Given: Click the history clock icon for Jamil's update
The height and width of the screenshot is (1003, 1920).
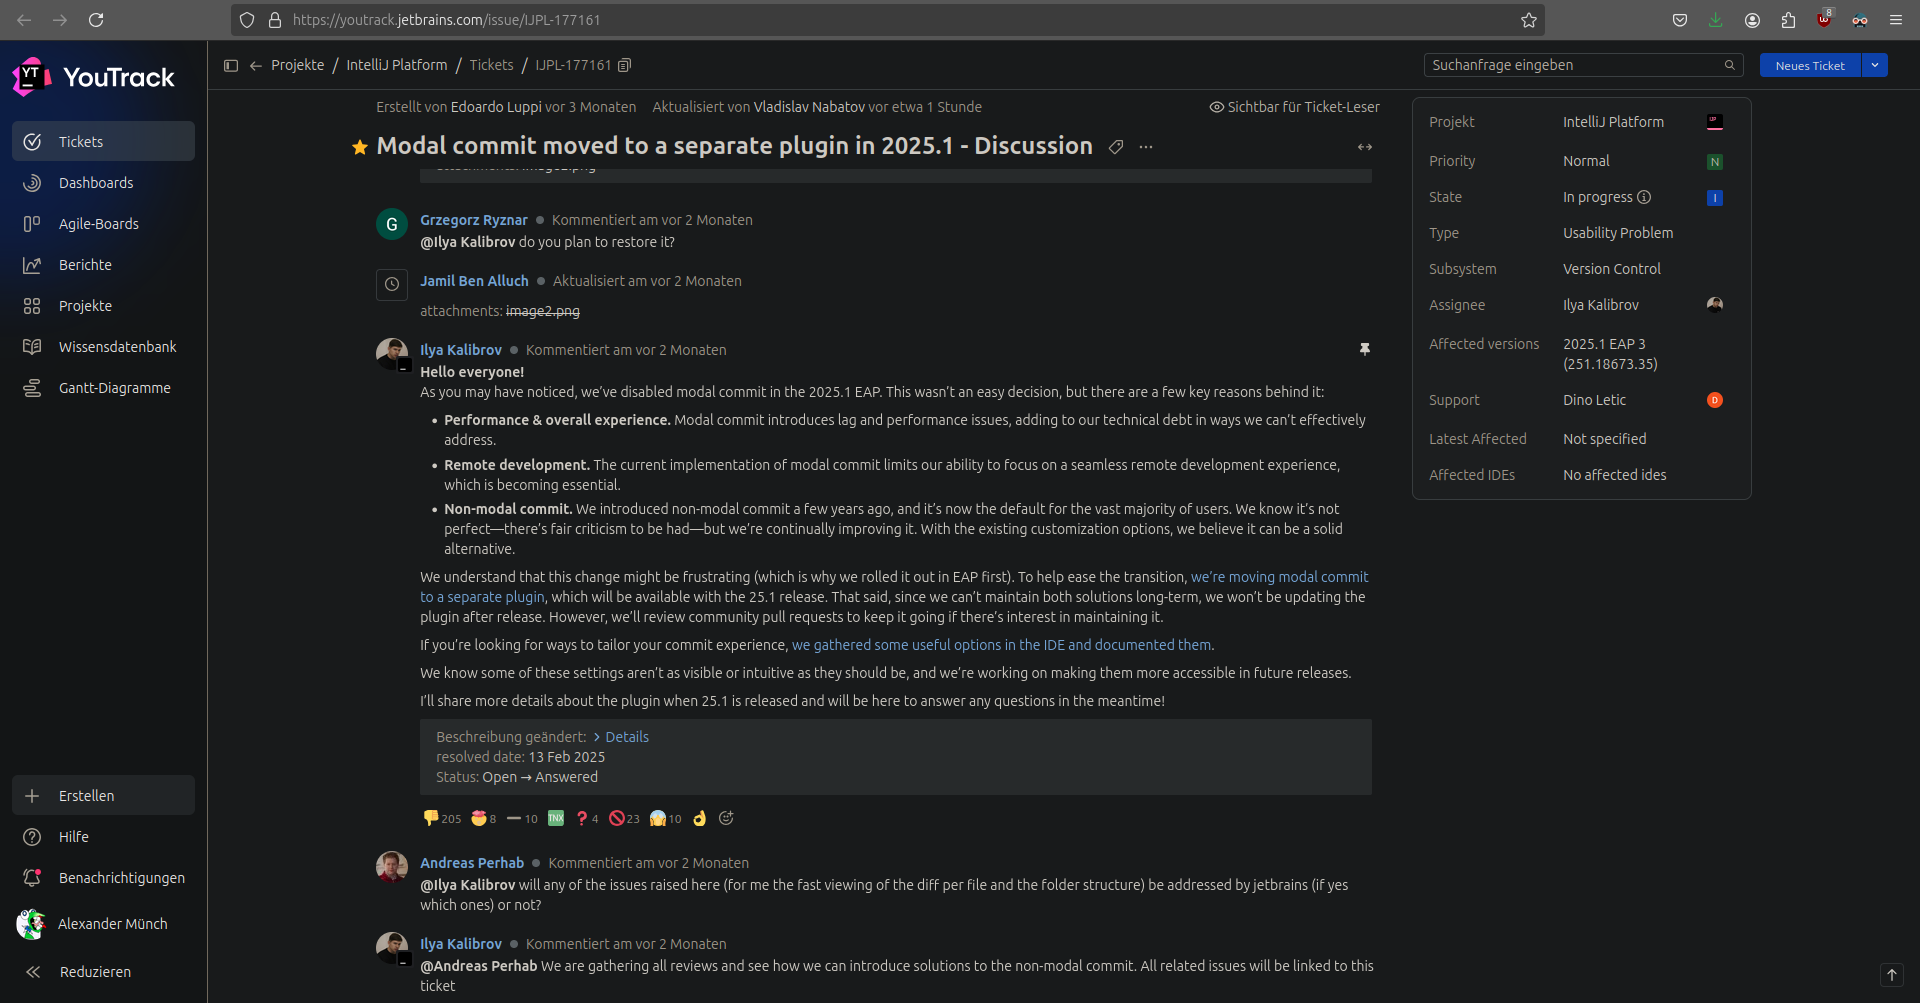Looking at the screenshot, I should (392, 284).
